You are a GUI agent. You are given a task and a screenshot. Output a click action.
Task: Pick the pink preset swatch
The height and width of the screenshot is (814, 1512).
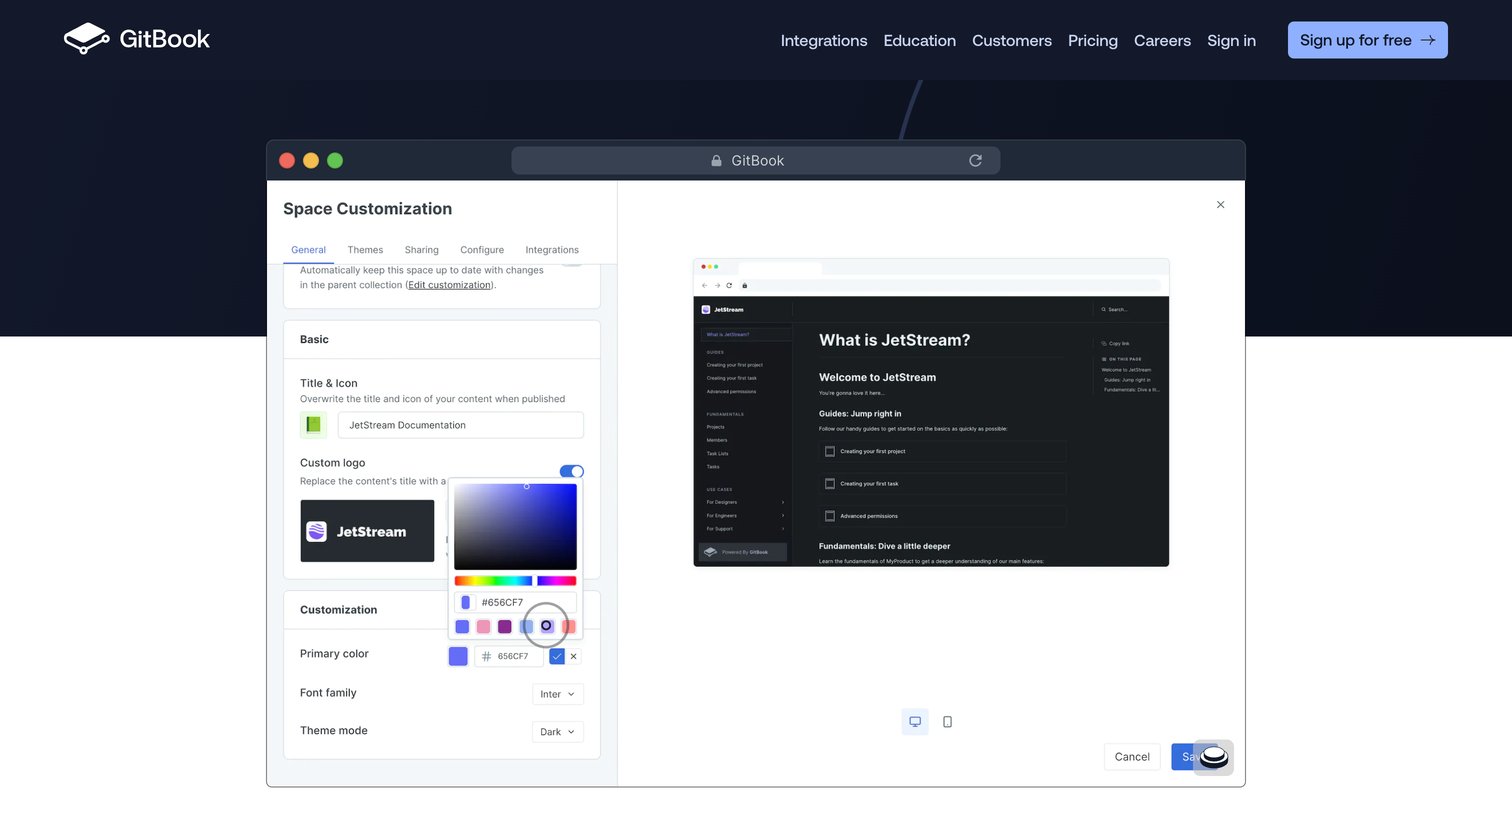click(x=483, y=626)
